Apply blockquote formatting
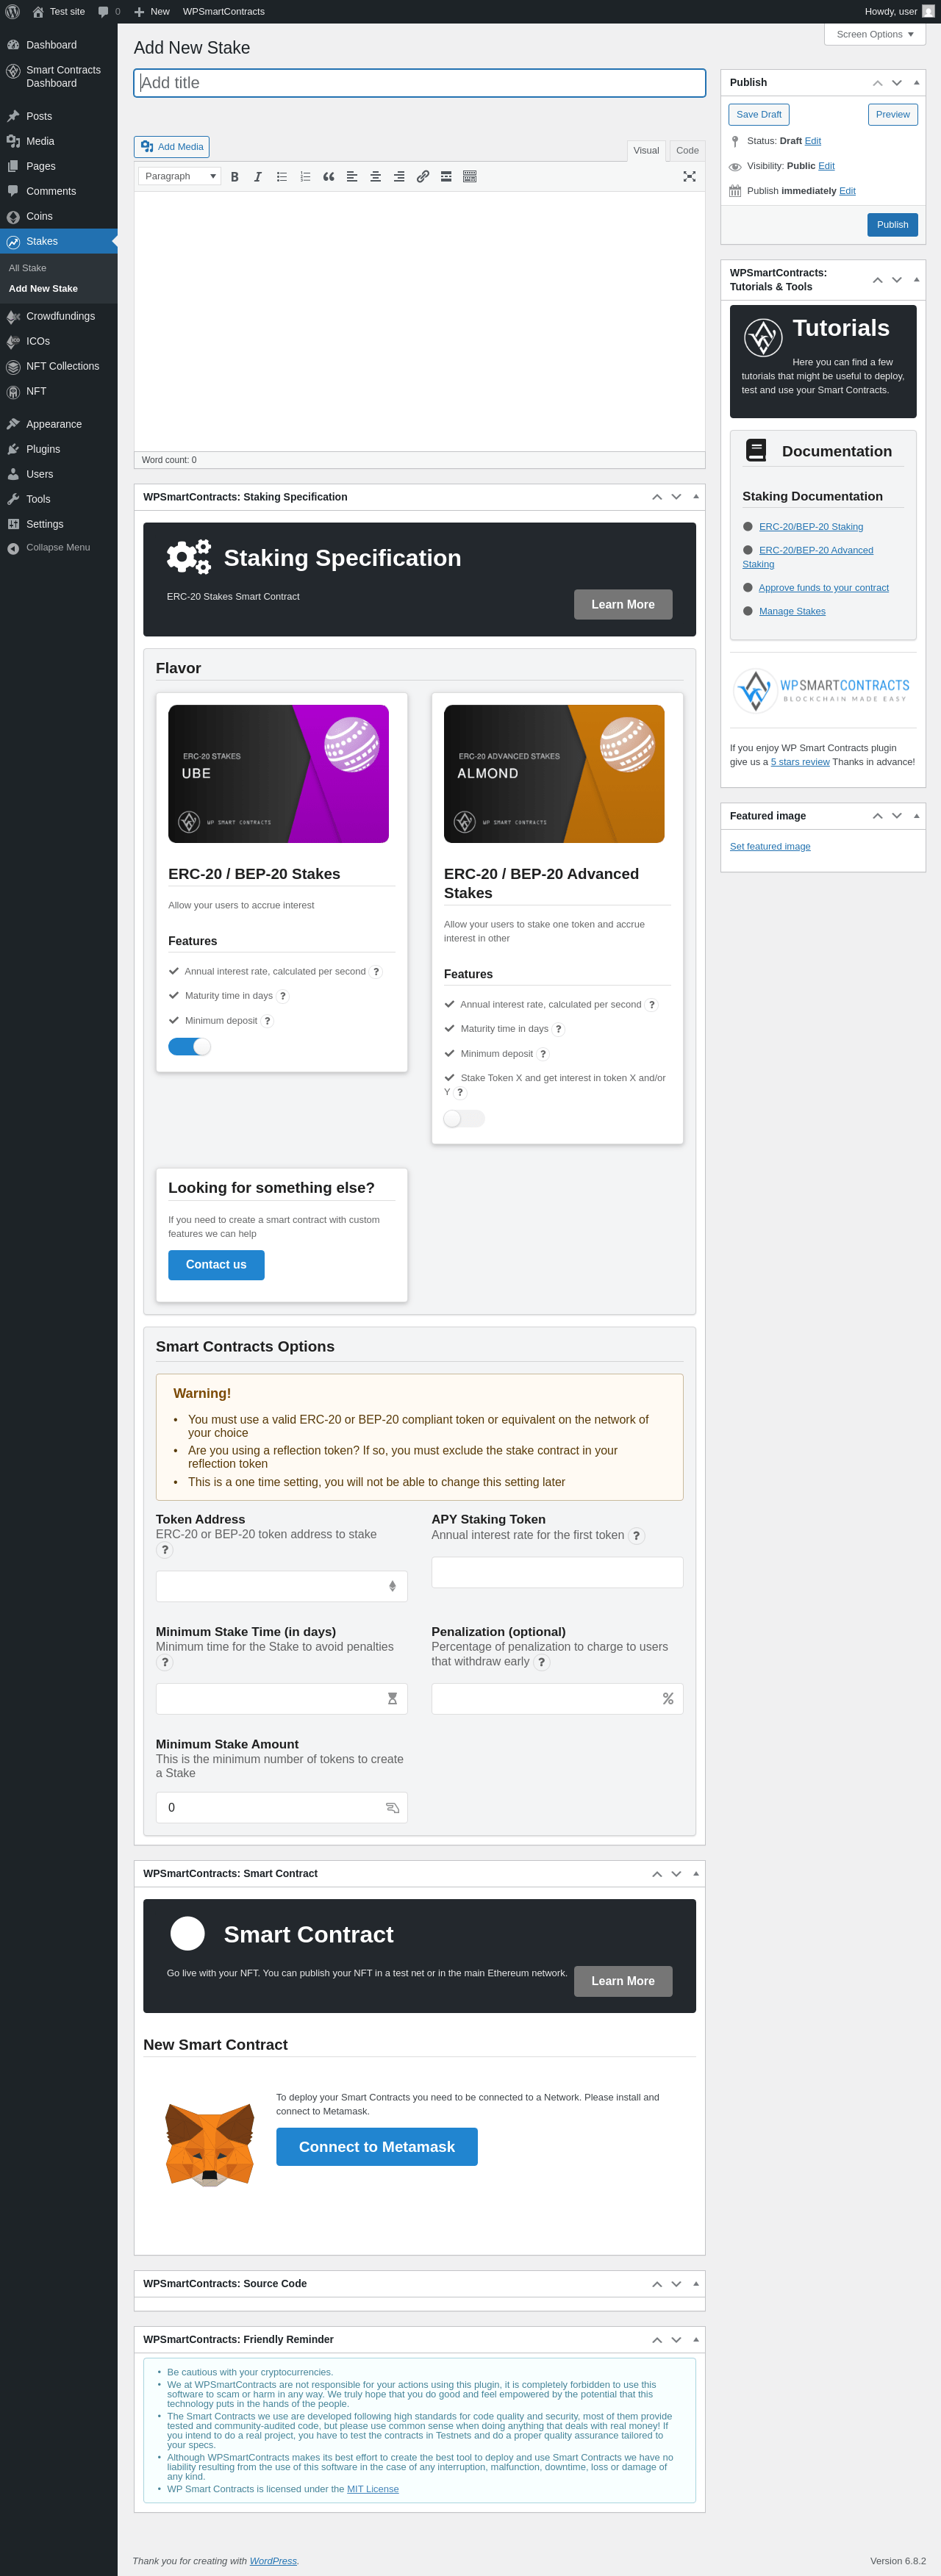 point(329,176)
